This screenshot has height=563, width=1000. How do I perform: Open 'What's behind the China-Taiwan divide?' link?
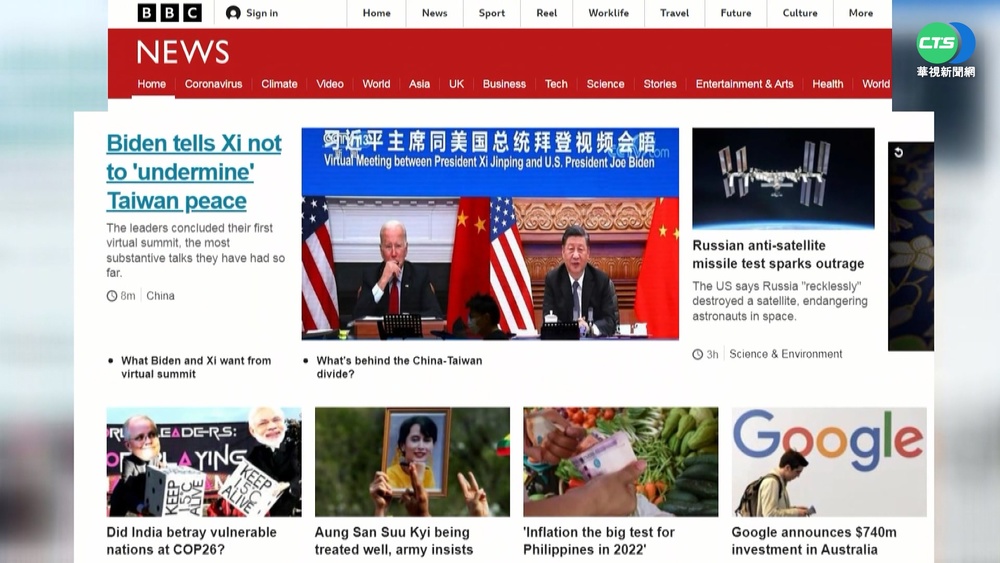click(399, 367)
